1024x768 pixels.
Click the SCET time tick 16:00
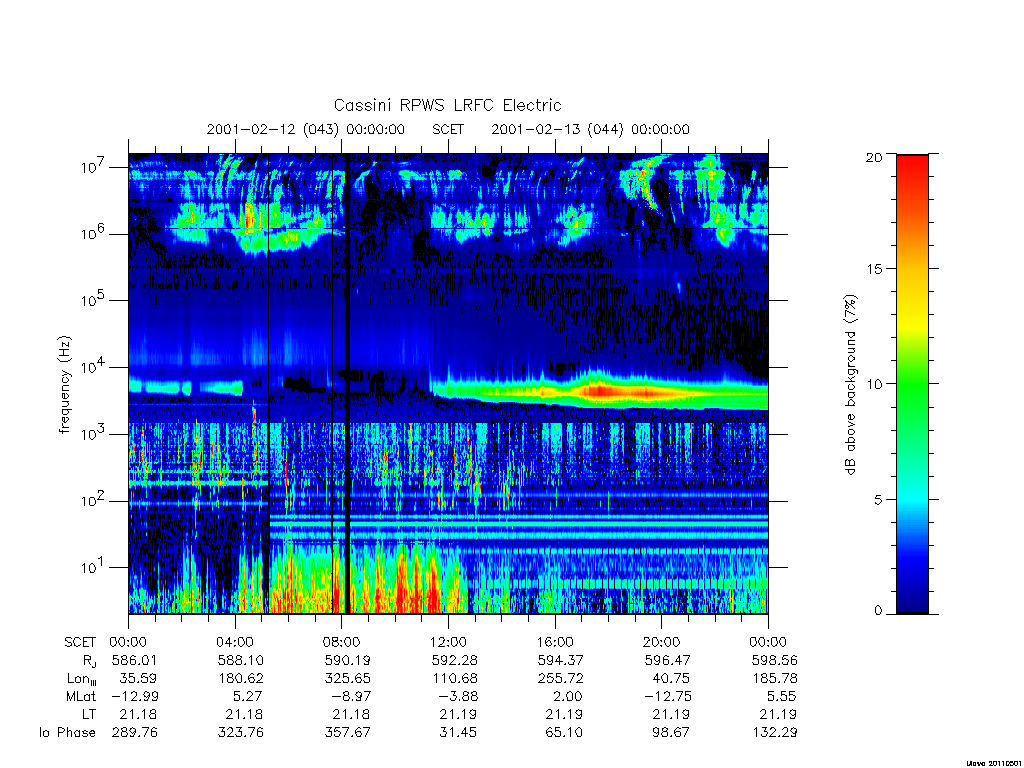(x=554, y=642)
